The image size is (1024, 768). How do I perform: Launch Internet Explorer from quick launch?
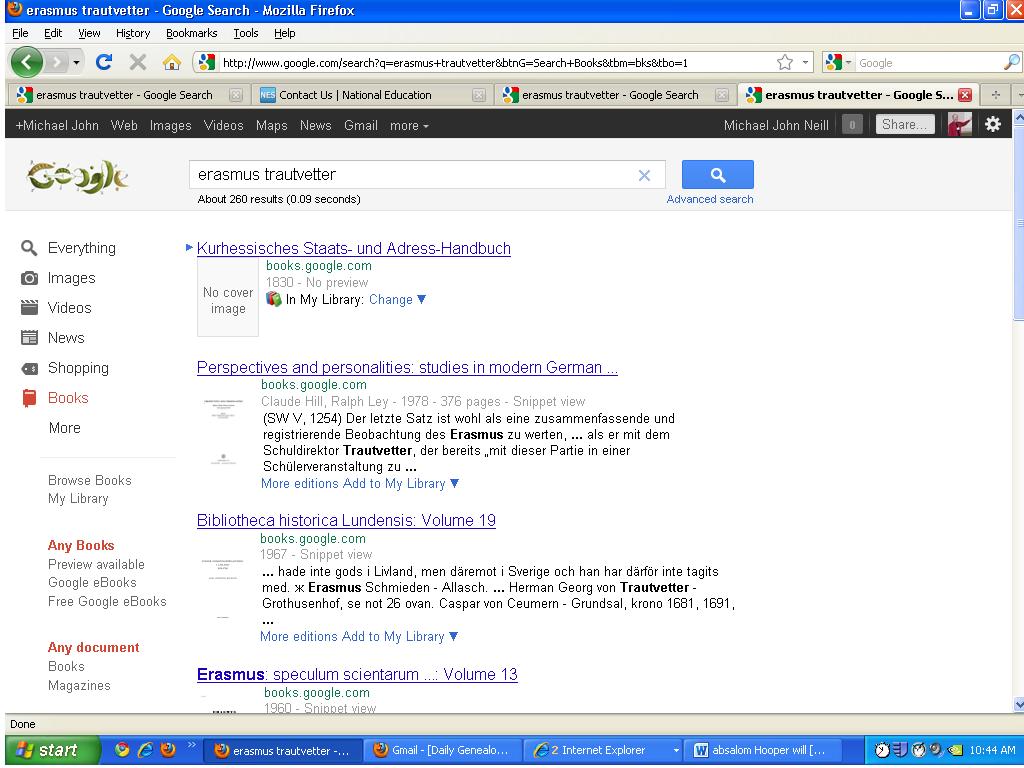[145, 749]
